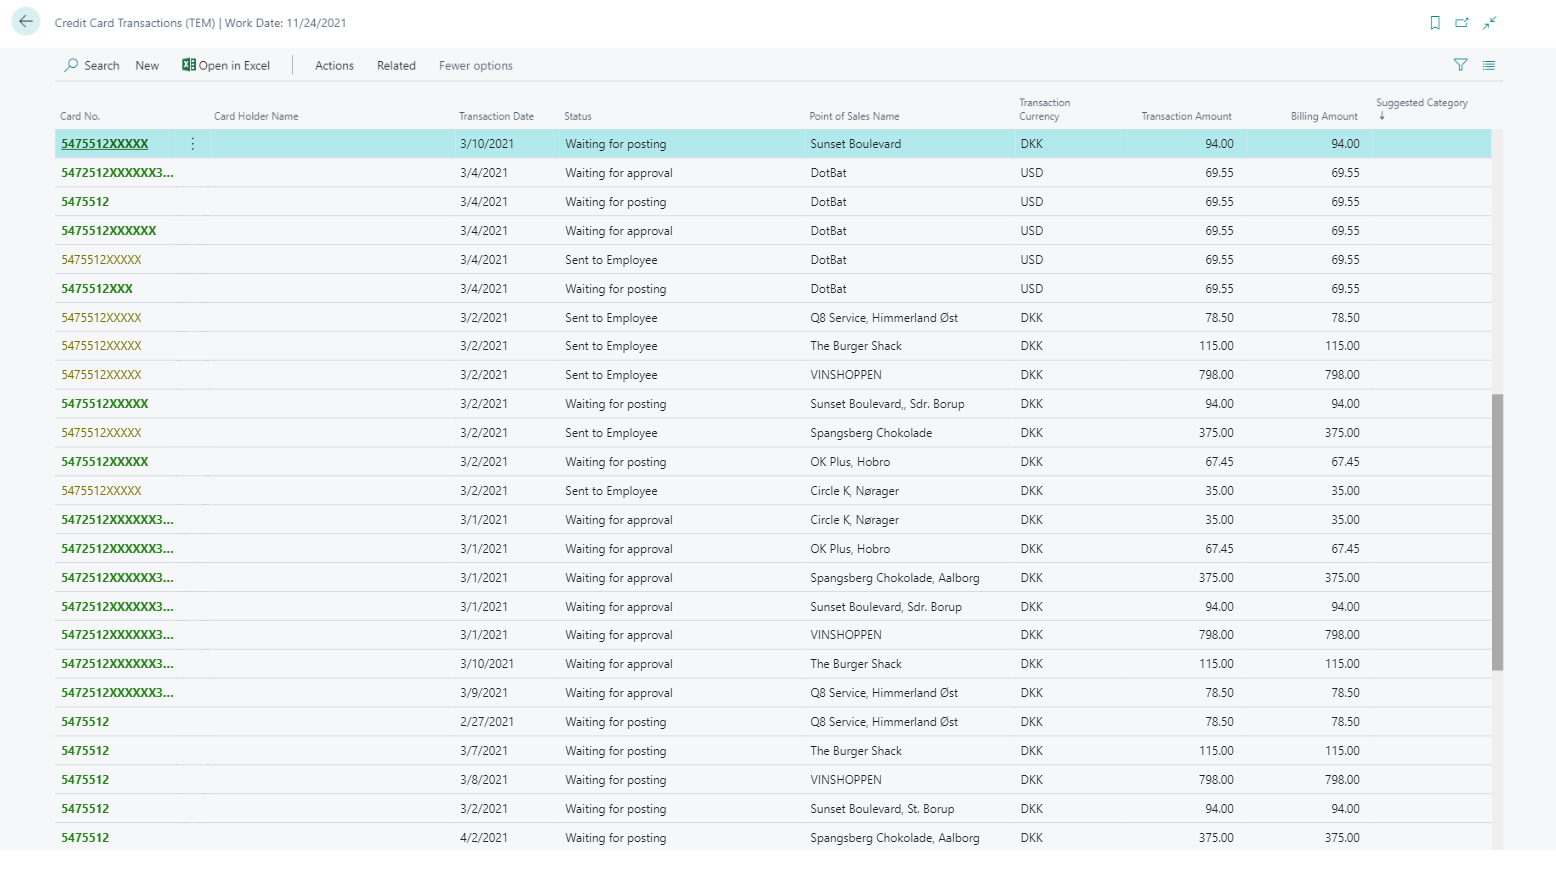Open the Related menu
Viewport: 1556px width, 870px height.
pos(396,66)
